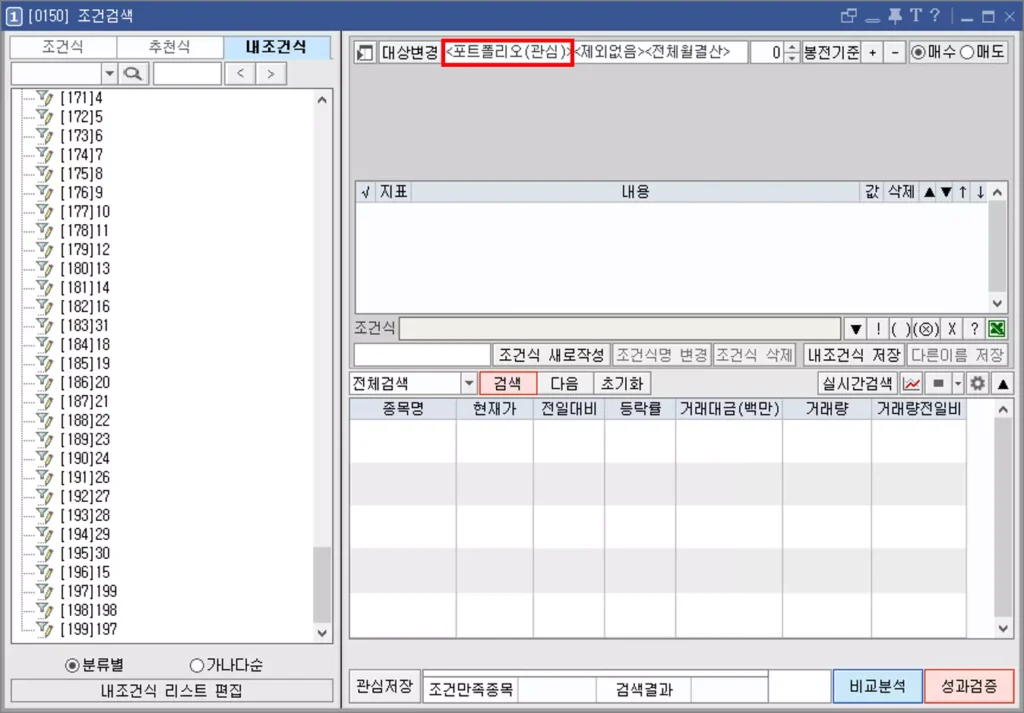The image size is (1024, 713).
Task: Click the 대상변경 button
Action: point(409,52)
